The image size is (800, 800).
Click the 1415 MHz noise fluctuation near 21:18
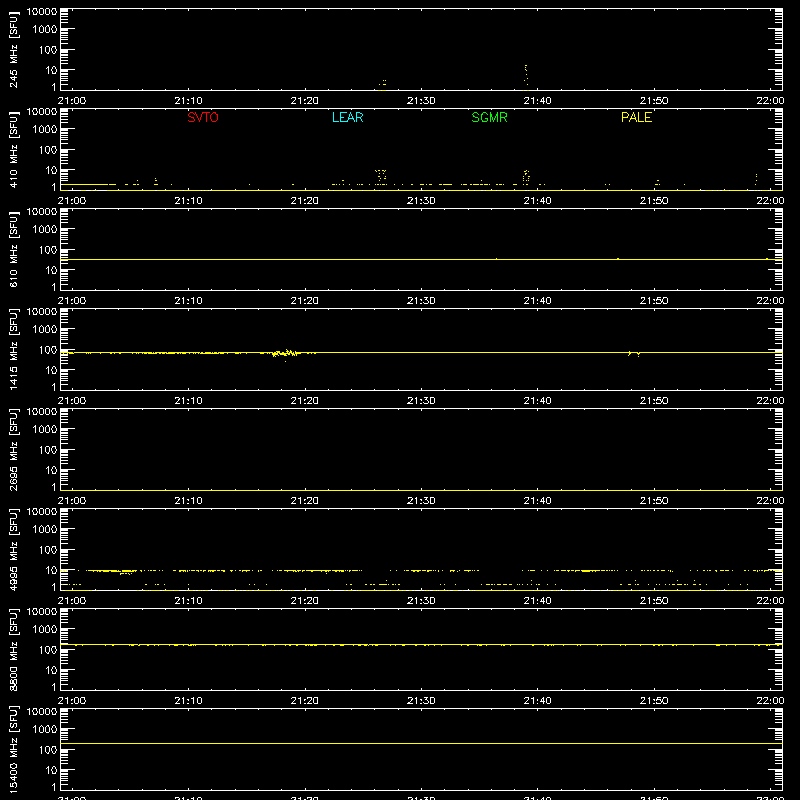[286, 353]
